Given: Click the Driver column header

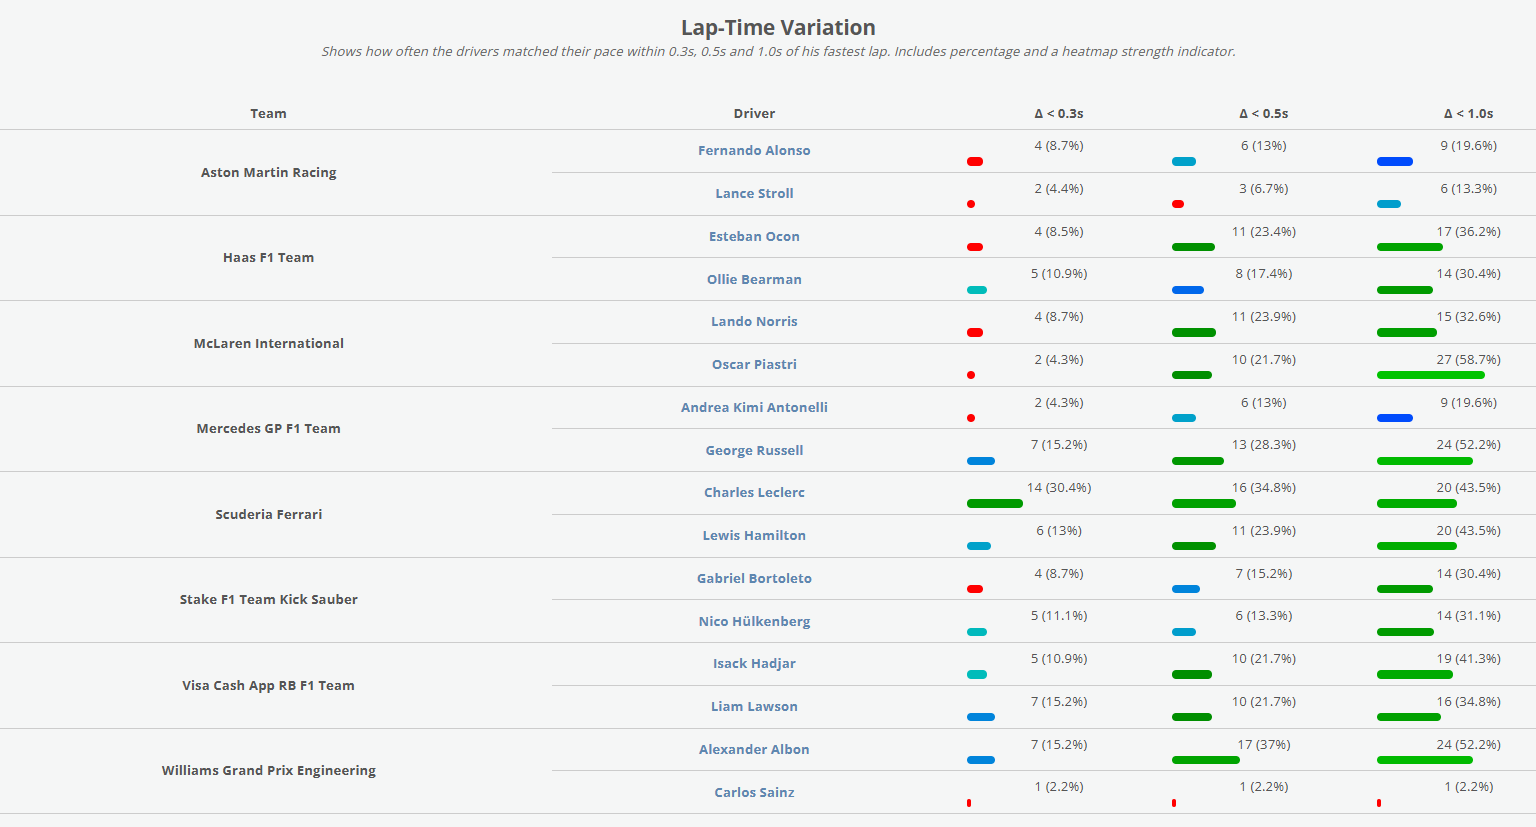Looking at the screenshot, I should point(754,113).
